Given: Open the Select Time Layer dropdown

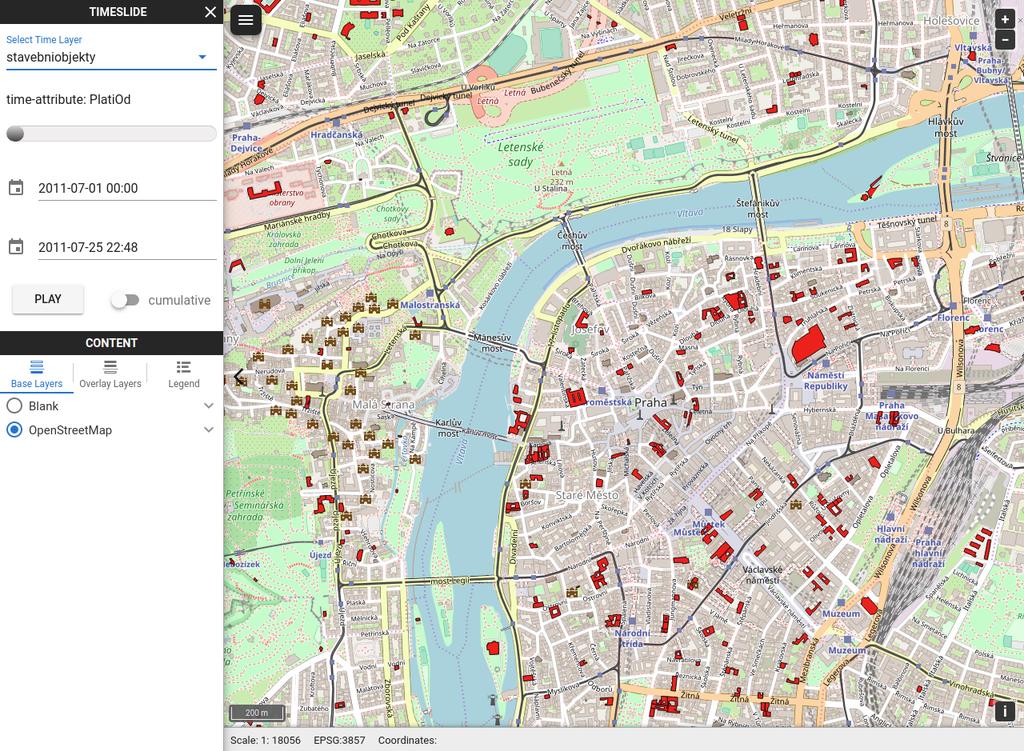Looking at the screenshot, I should (111, 57).
